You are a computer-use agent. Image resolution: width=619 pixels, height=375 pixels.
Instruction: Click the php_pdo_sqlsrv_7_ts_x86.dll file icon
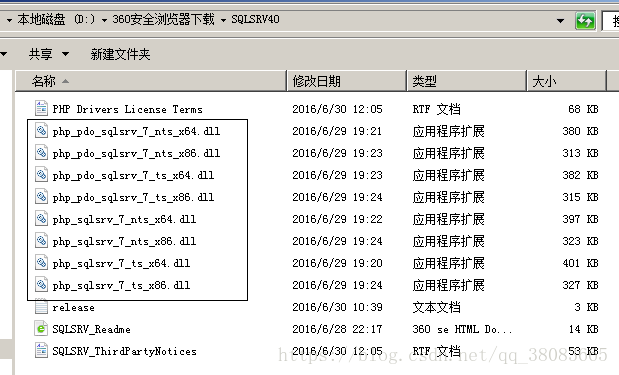[41, 197]
